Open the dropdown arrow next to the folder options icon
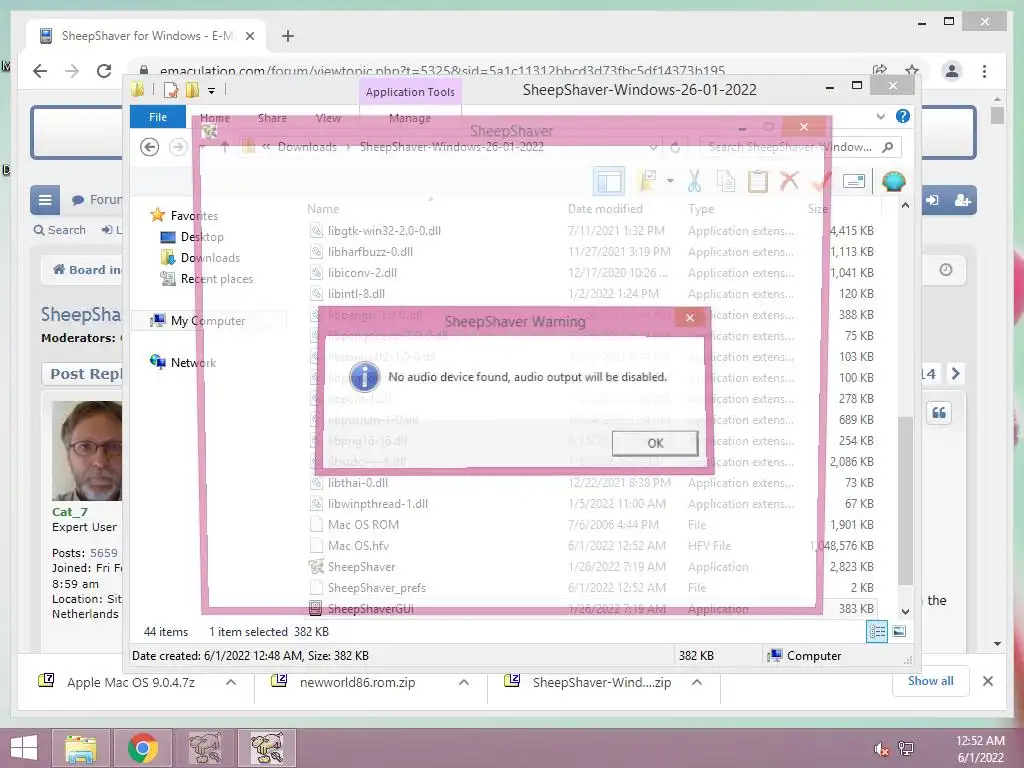The width and height of the screenshot is (1024, 768). click(670, 181)
